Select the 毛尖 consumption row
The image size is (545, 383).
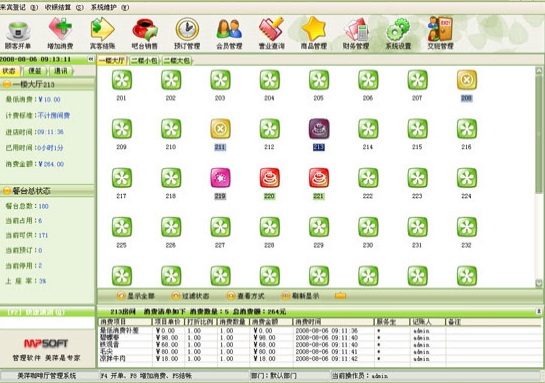319,352
